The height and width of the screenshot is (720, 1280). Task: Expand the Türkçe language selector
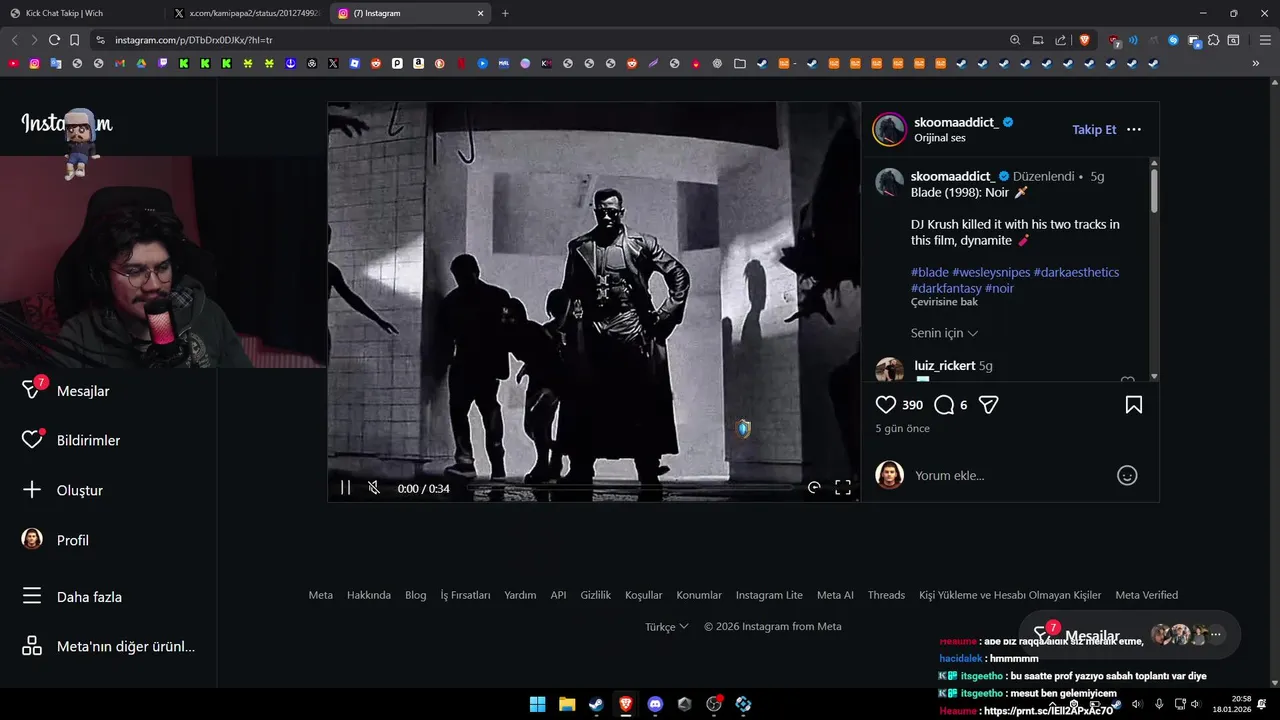pyautogui.click(x=666, y=627)
